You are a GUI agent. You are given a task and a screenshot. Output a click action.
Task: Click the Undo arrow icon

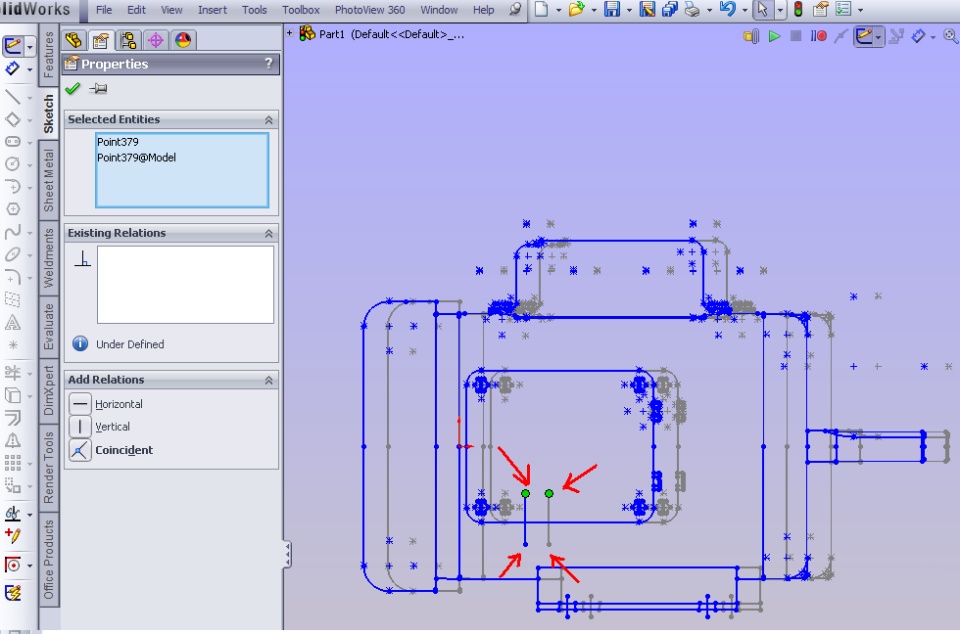click(x=727, y=9)
